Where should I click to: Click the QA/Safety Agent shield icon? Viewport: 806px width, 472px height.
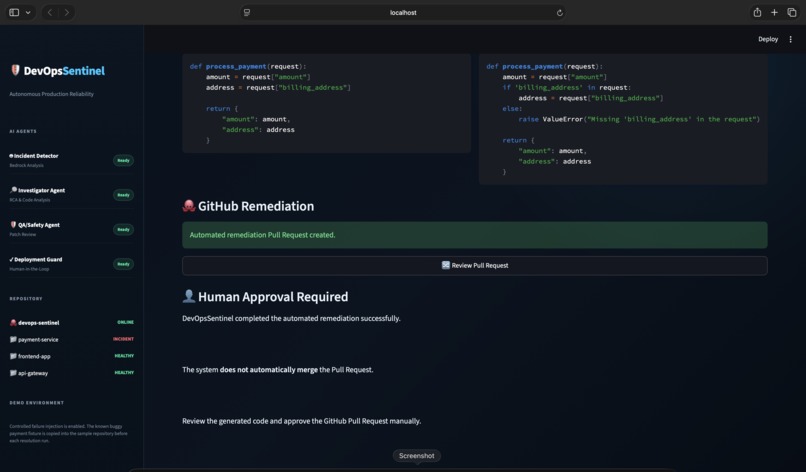pyautogui.click(x=13, y=224)
